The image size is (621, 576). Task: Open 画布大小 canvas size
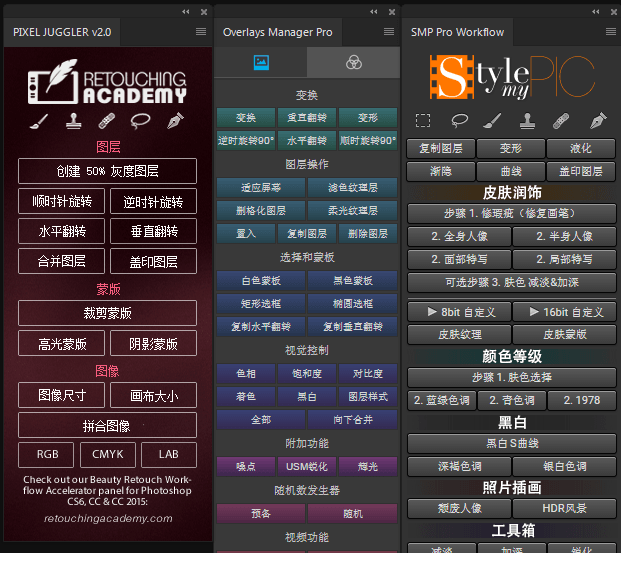[153, 395]
